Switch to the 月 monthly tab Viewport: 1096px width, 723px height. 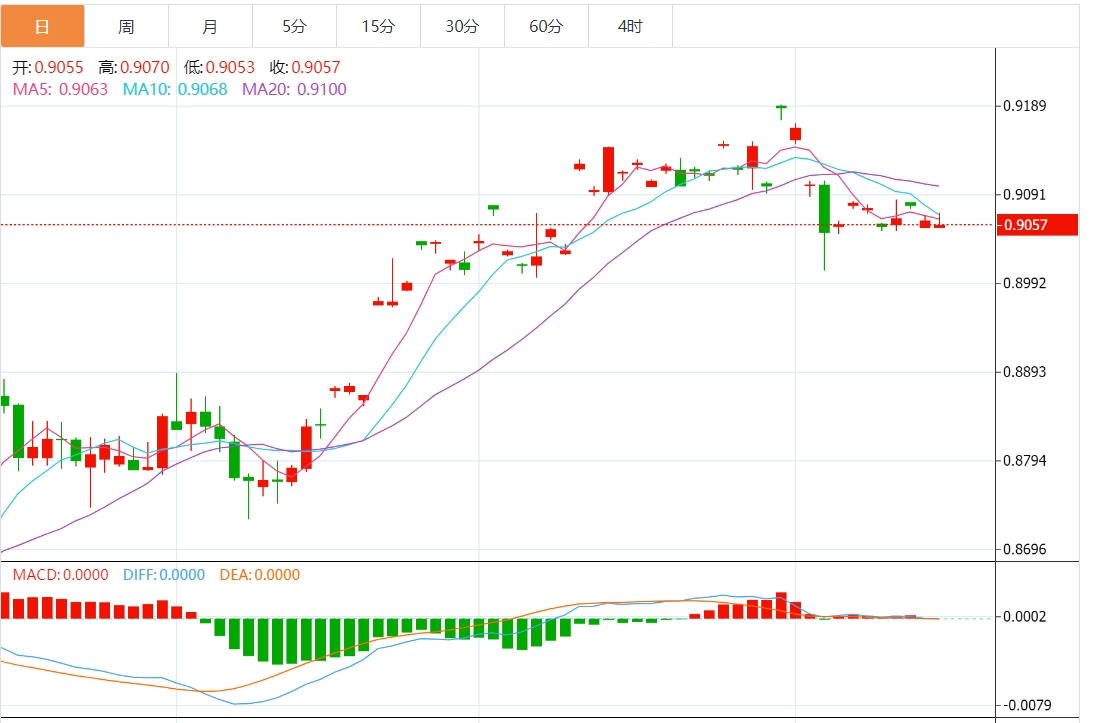pos(210,27)
